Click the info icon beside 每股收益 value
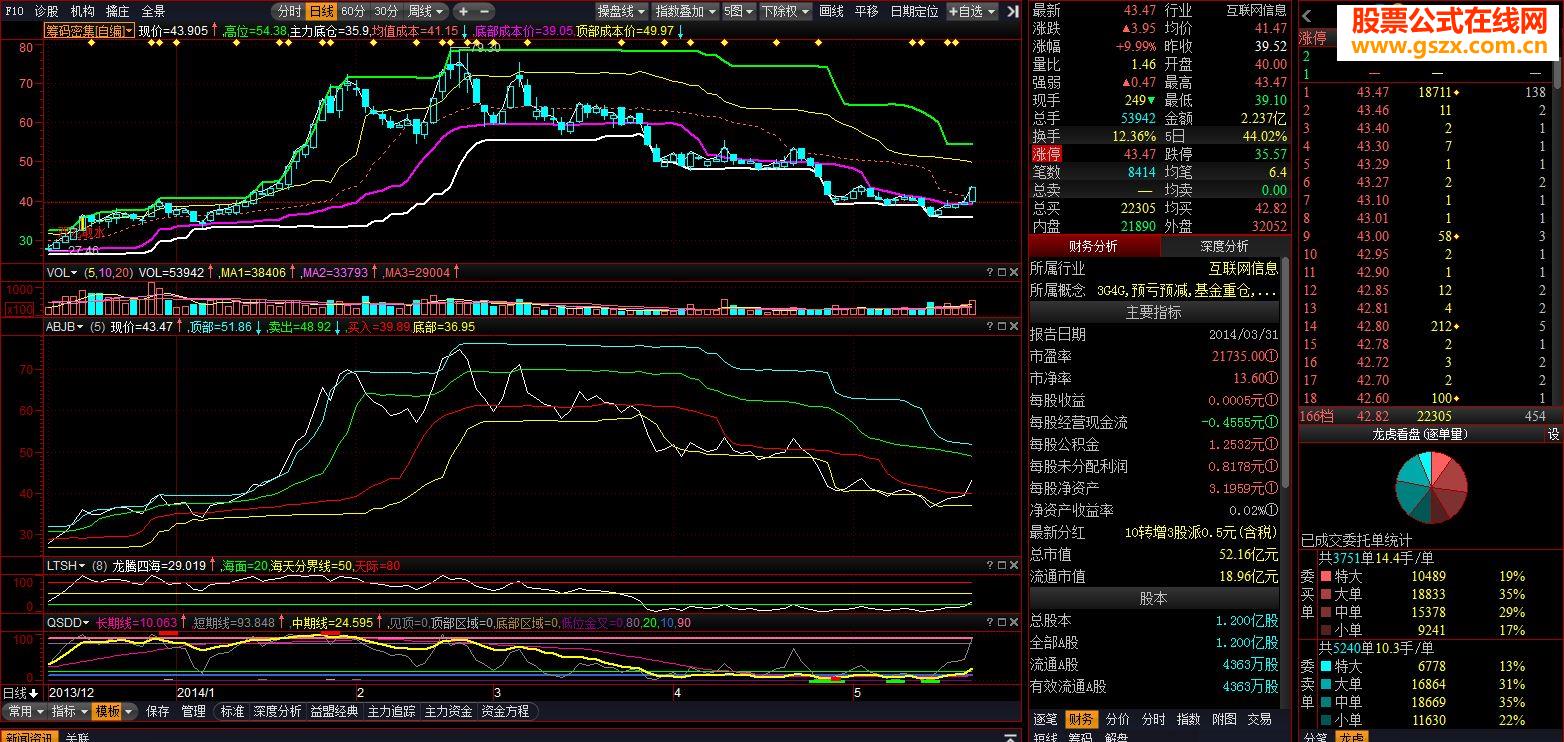 pos(1272,401)
